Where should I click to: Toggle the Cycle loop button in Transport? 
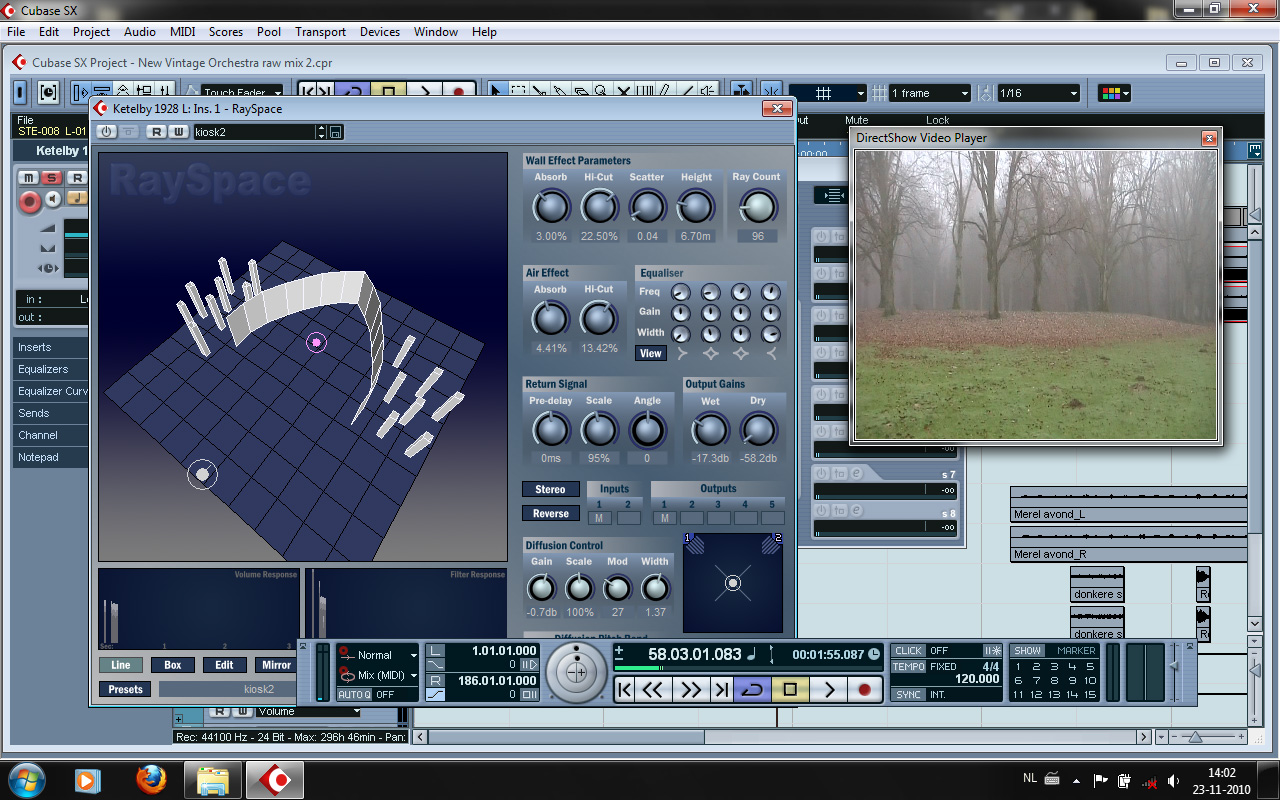(752, 689)
